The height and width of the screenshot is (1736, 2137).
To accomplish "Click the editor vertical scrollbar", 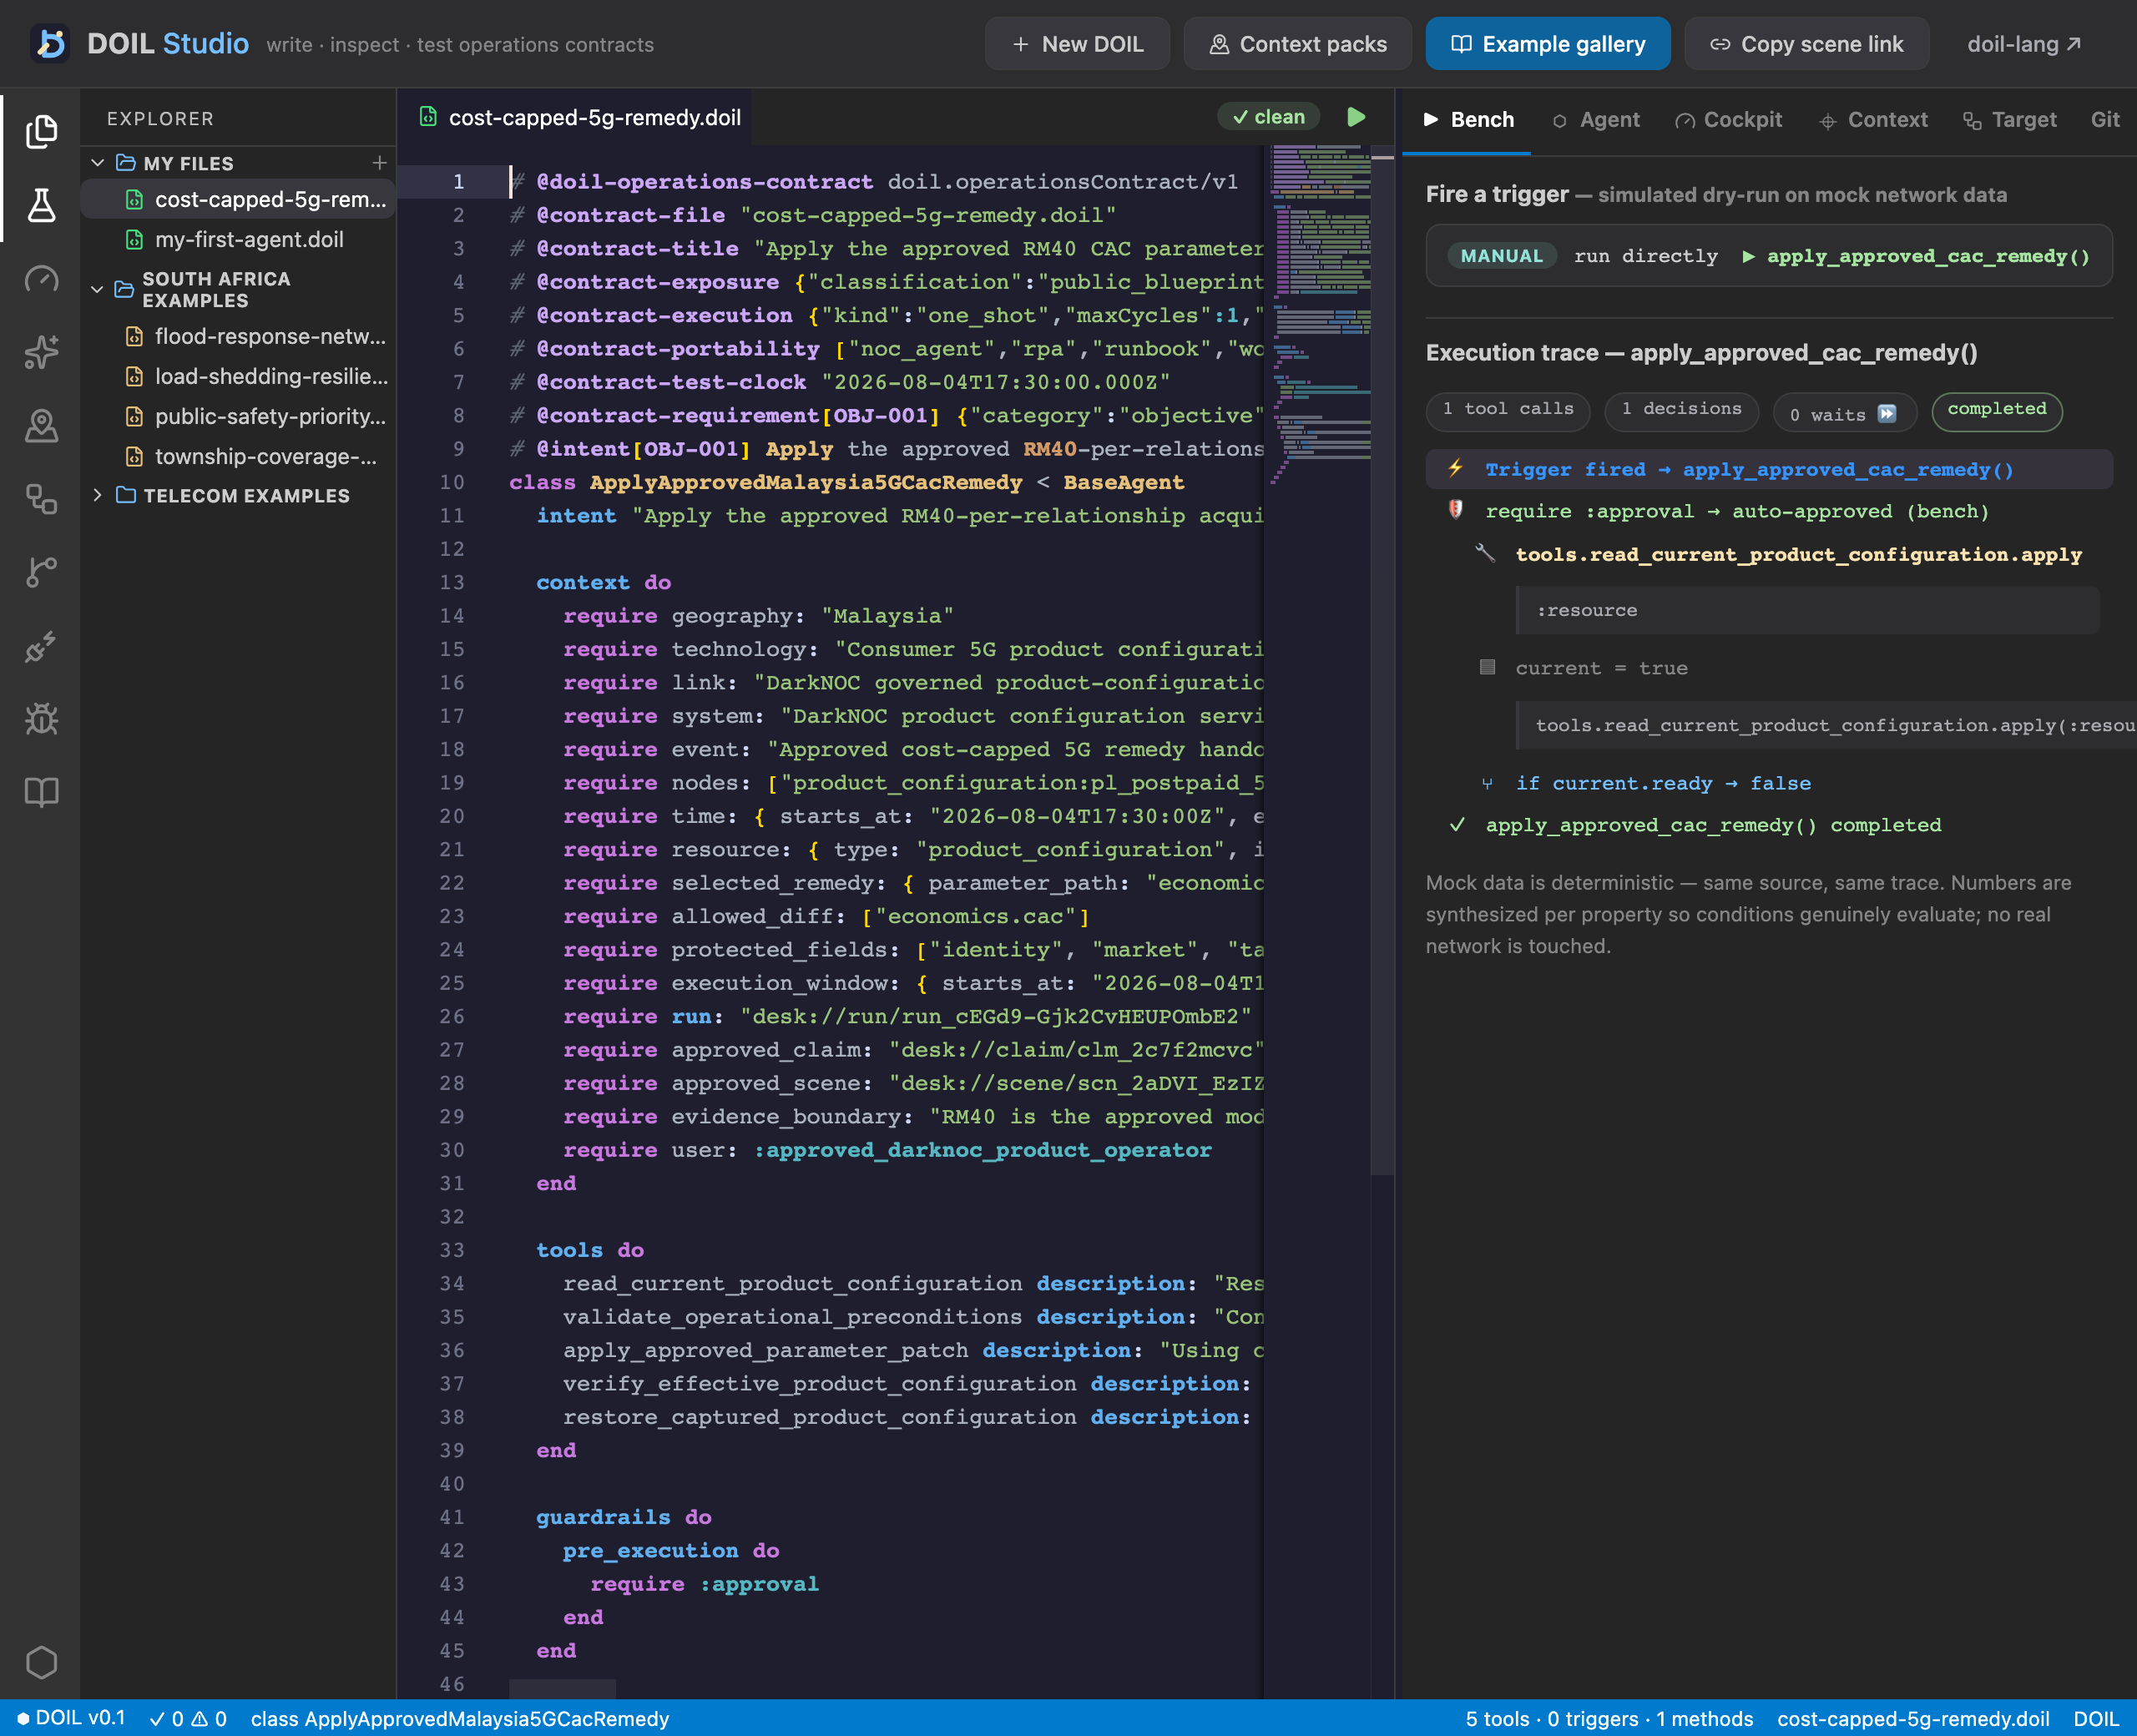I will 1382,660.
